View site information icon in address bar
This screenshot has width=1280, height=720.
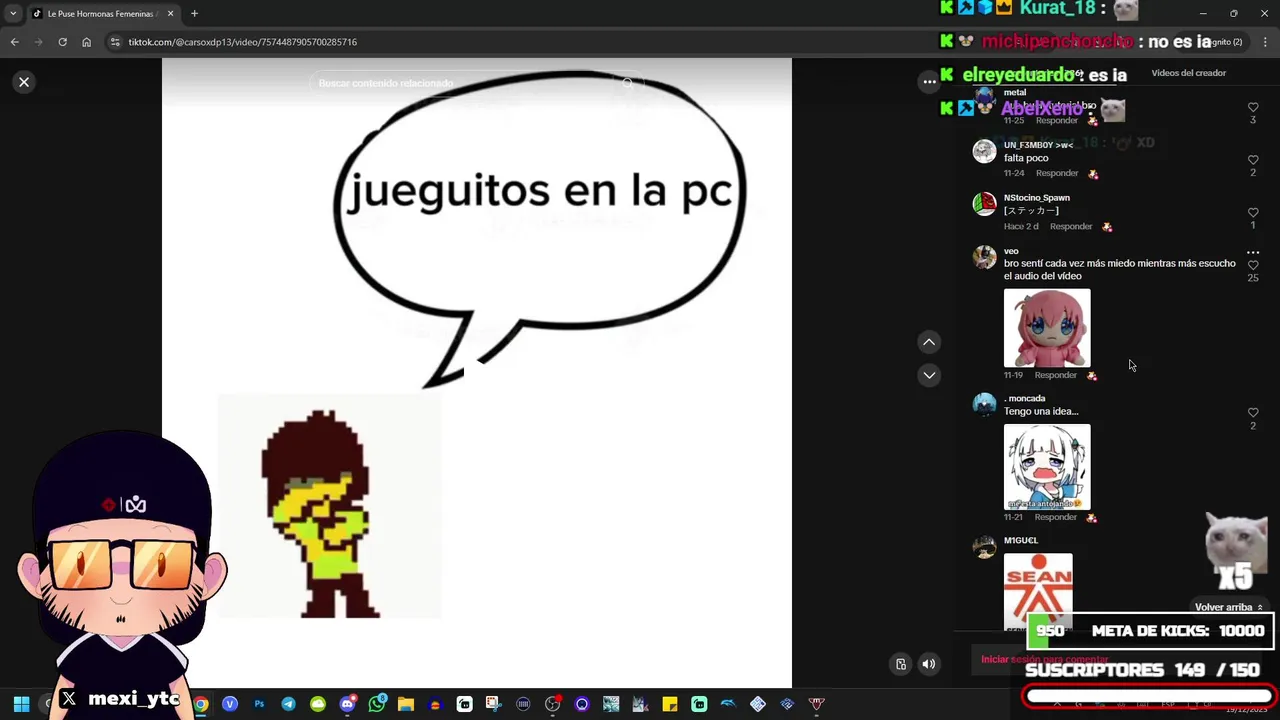click(115, 42)
